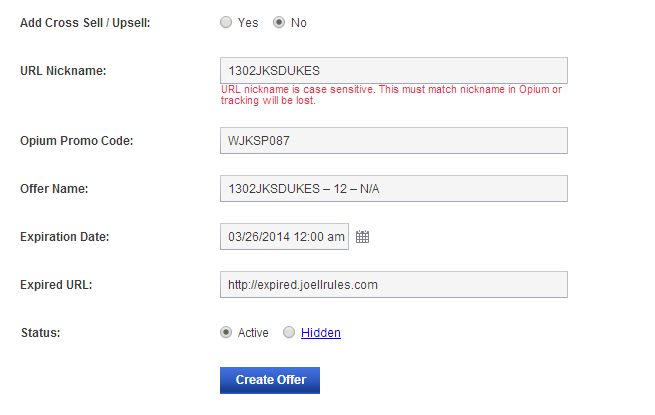Select Yes for Add Cross Sell / Upsell
The image size is (655, 415).
coord(226,22)
